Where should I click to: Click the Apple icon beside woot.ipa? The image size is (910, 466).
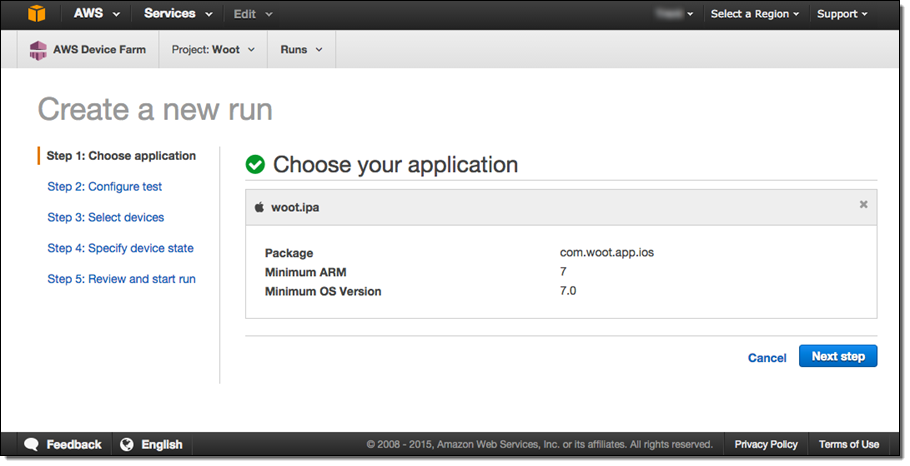click(259, 206)
